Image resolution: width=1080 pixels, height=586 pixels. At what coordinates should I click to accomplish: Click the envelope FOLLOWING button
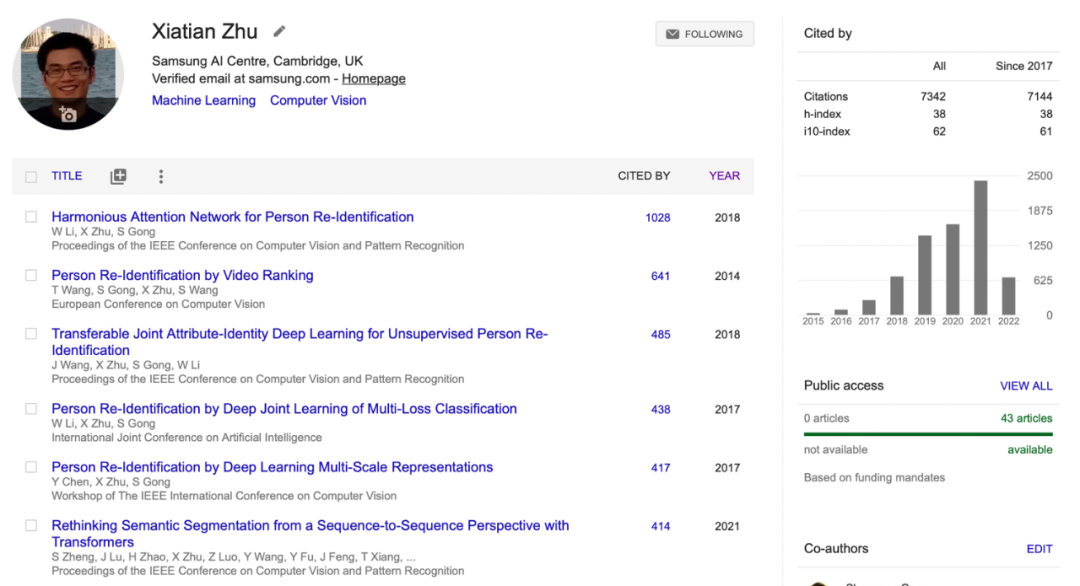tap(704, 34)
